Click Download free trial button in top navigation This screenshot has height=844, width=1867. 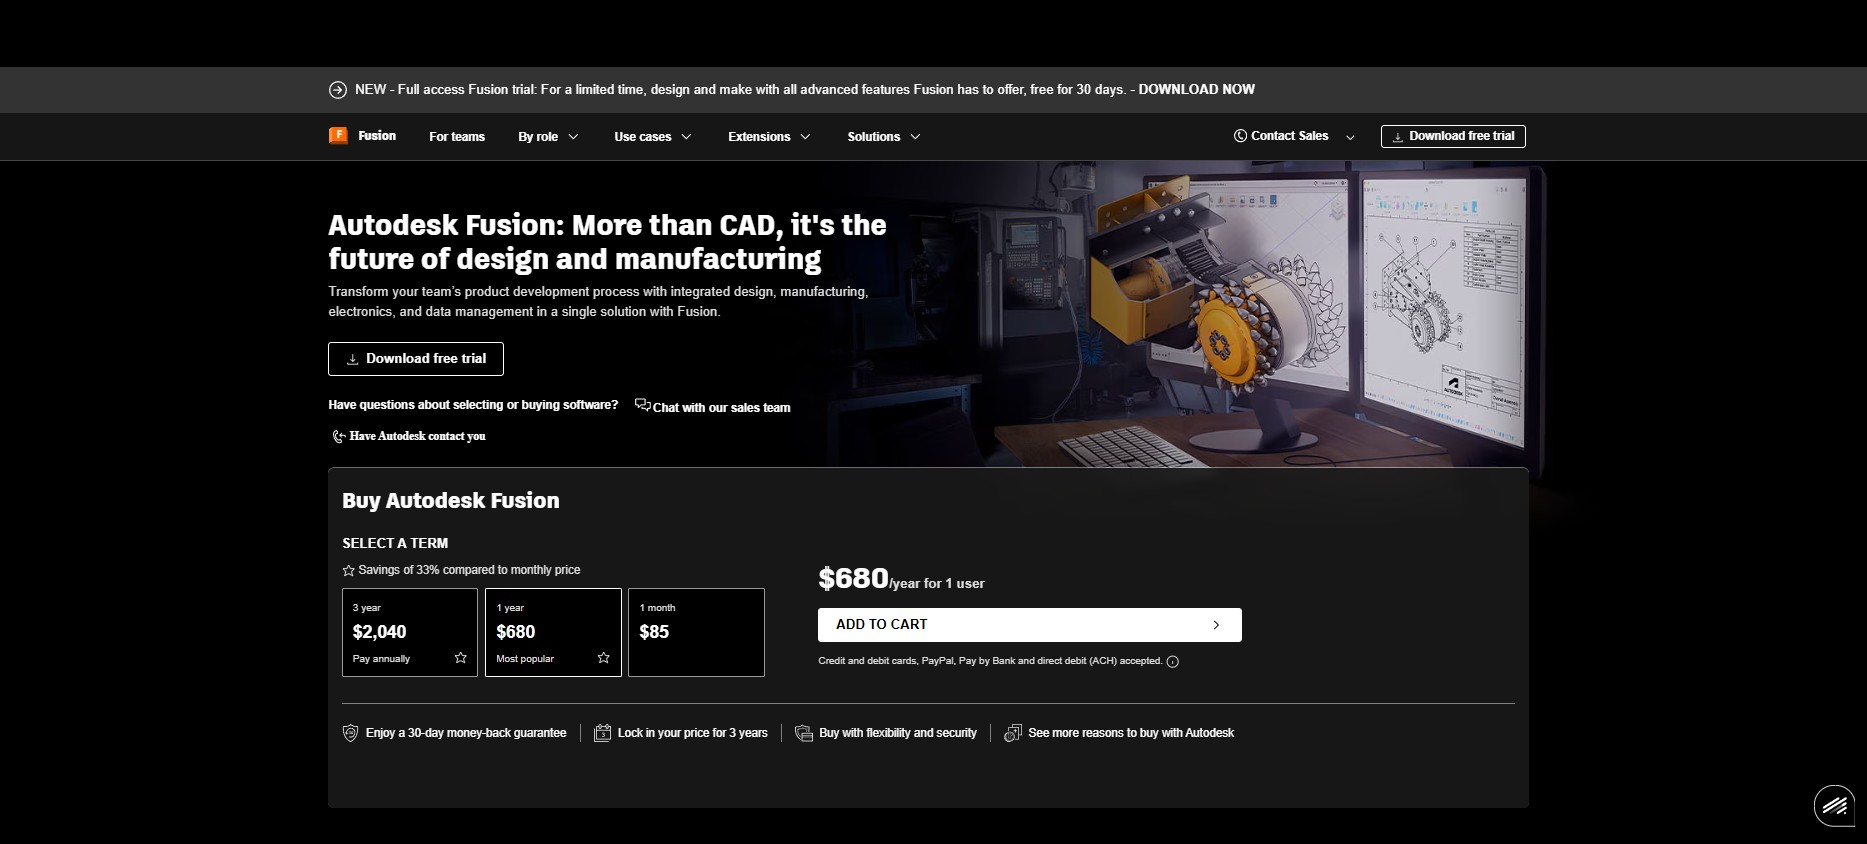pos(1453,136)
